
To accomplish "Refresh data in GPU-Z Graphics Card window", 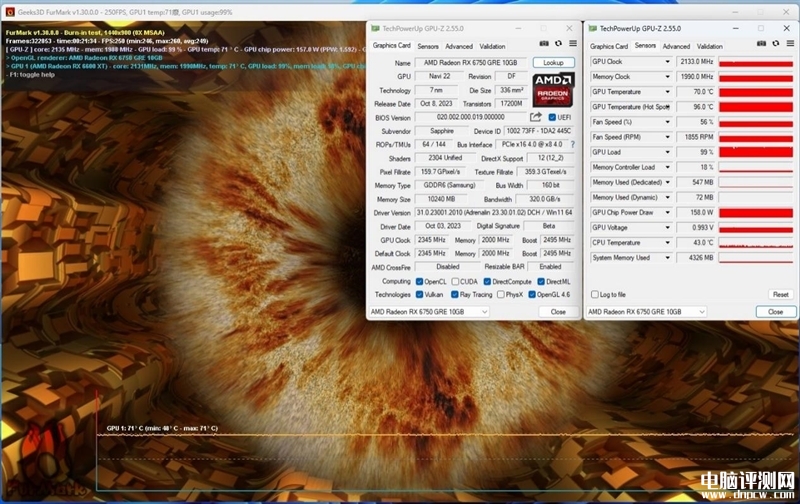I will tap(558, 44).
